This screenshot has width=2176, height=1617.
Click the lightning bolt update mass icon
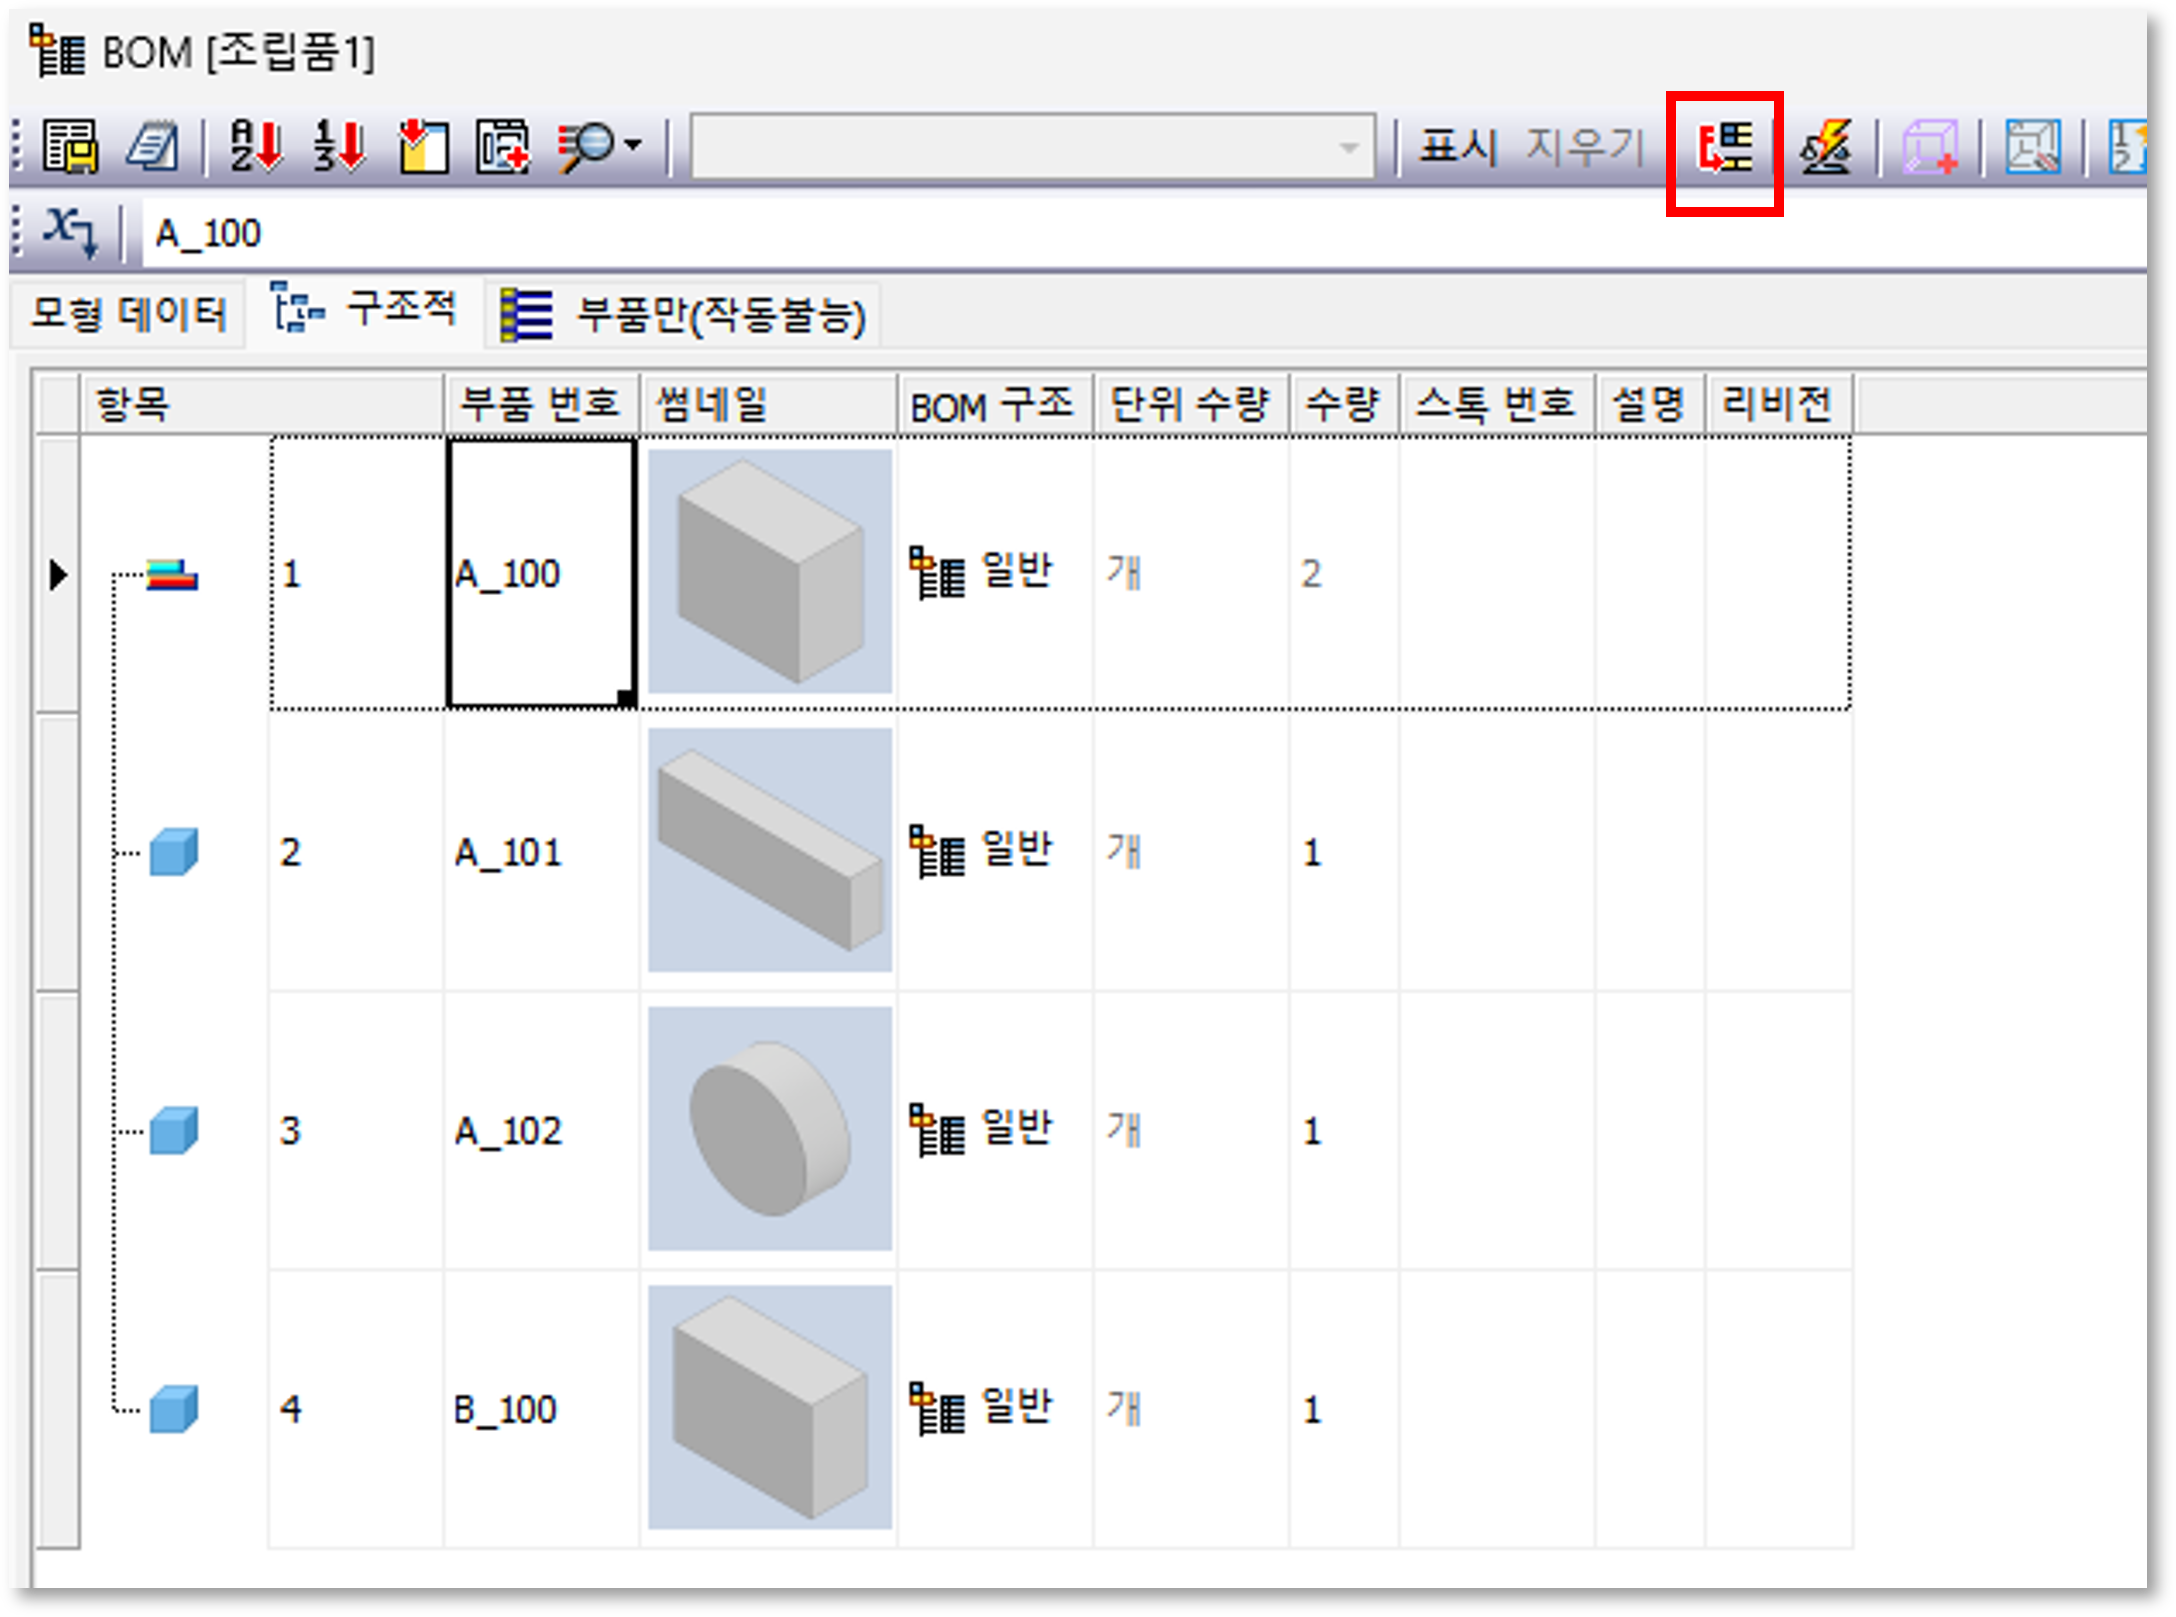[1826, 148]
